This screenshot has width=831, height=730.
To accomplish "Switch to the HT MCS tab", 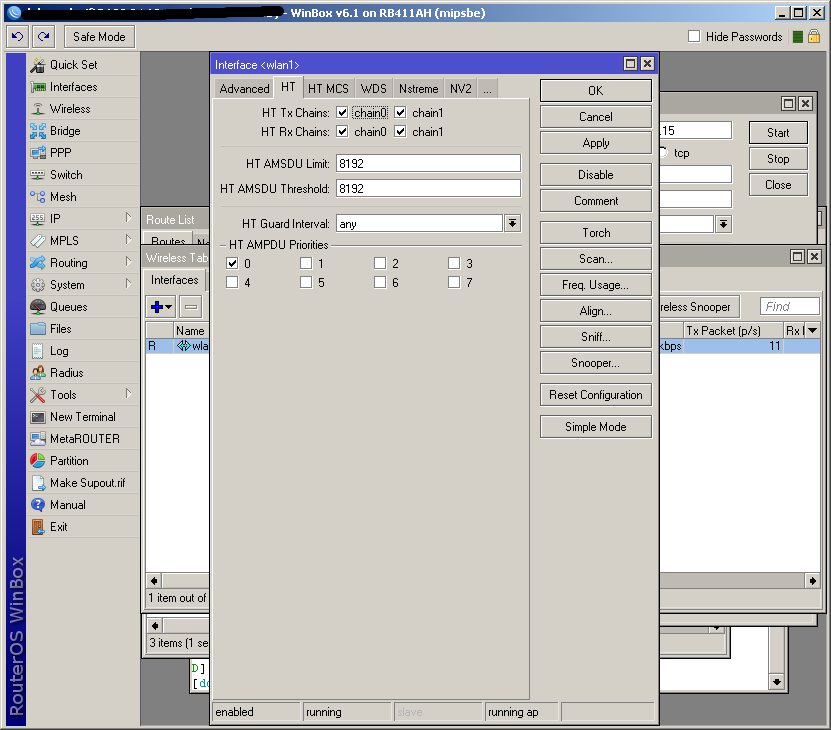I will [x=329, y=89].
